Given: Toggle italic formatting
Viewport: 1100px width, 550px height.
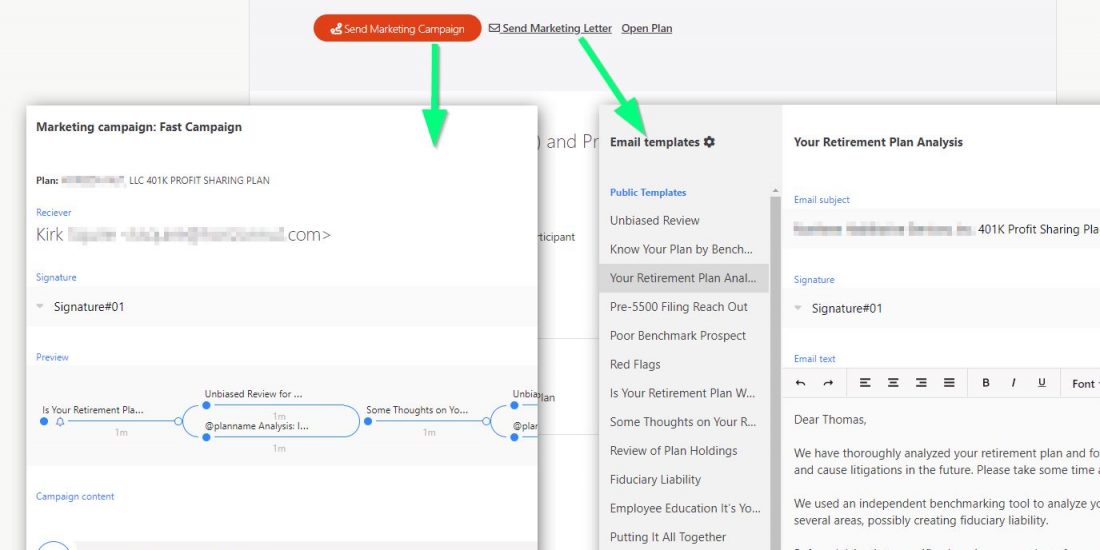Looking at the screenshot, I should [x=1013, y=383].
